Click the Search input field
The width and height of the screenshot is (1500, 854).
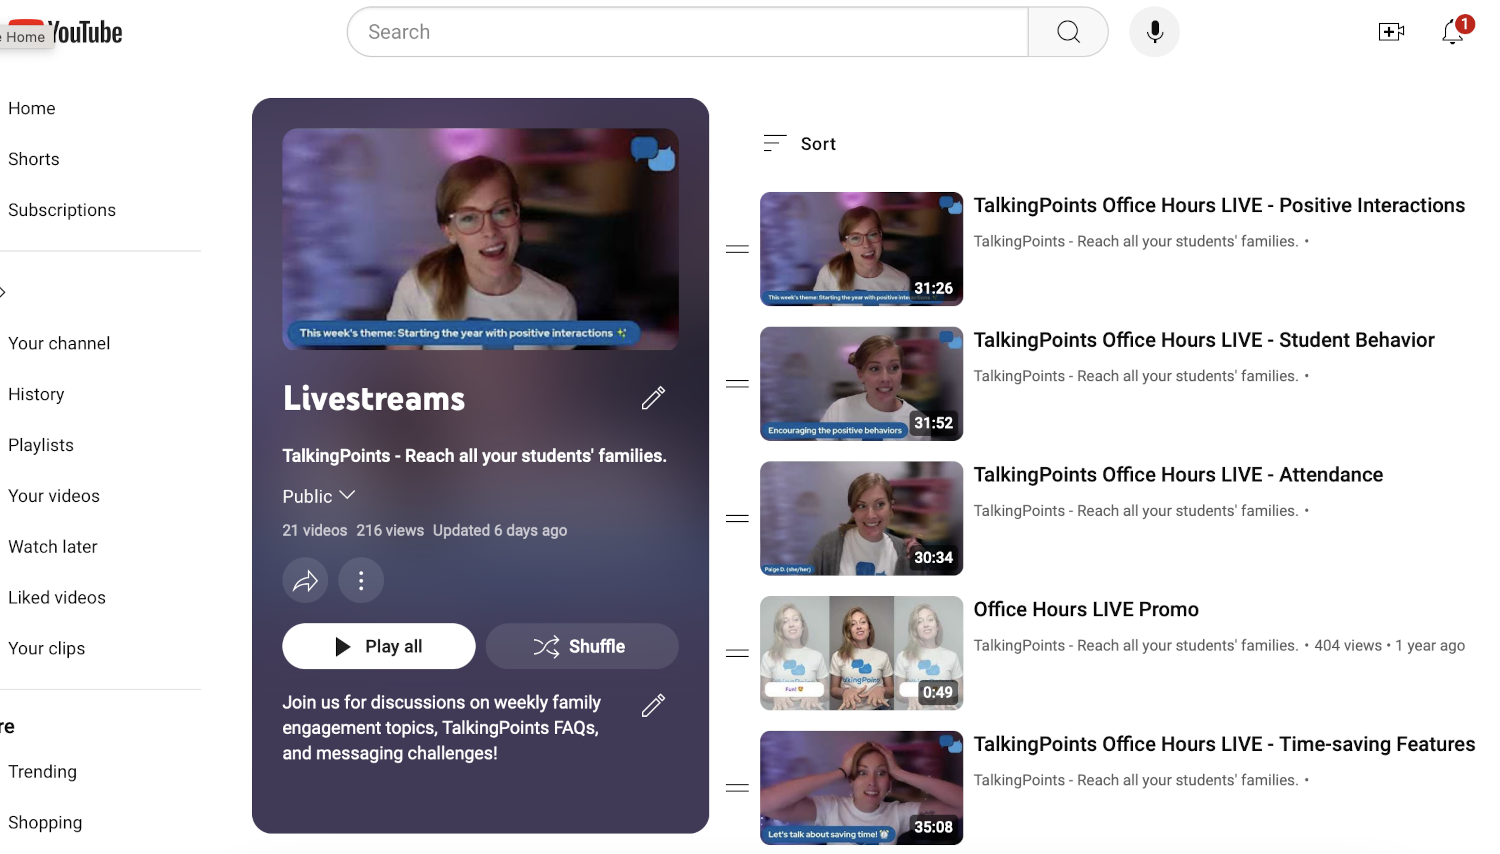click(x=688, y=32)
